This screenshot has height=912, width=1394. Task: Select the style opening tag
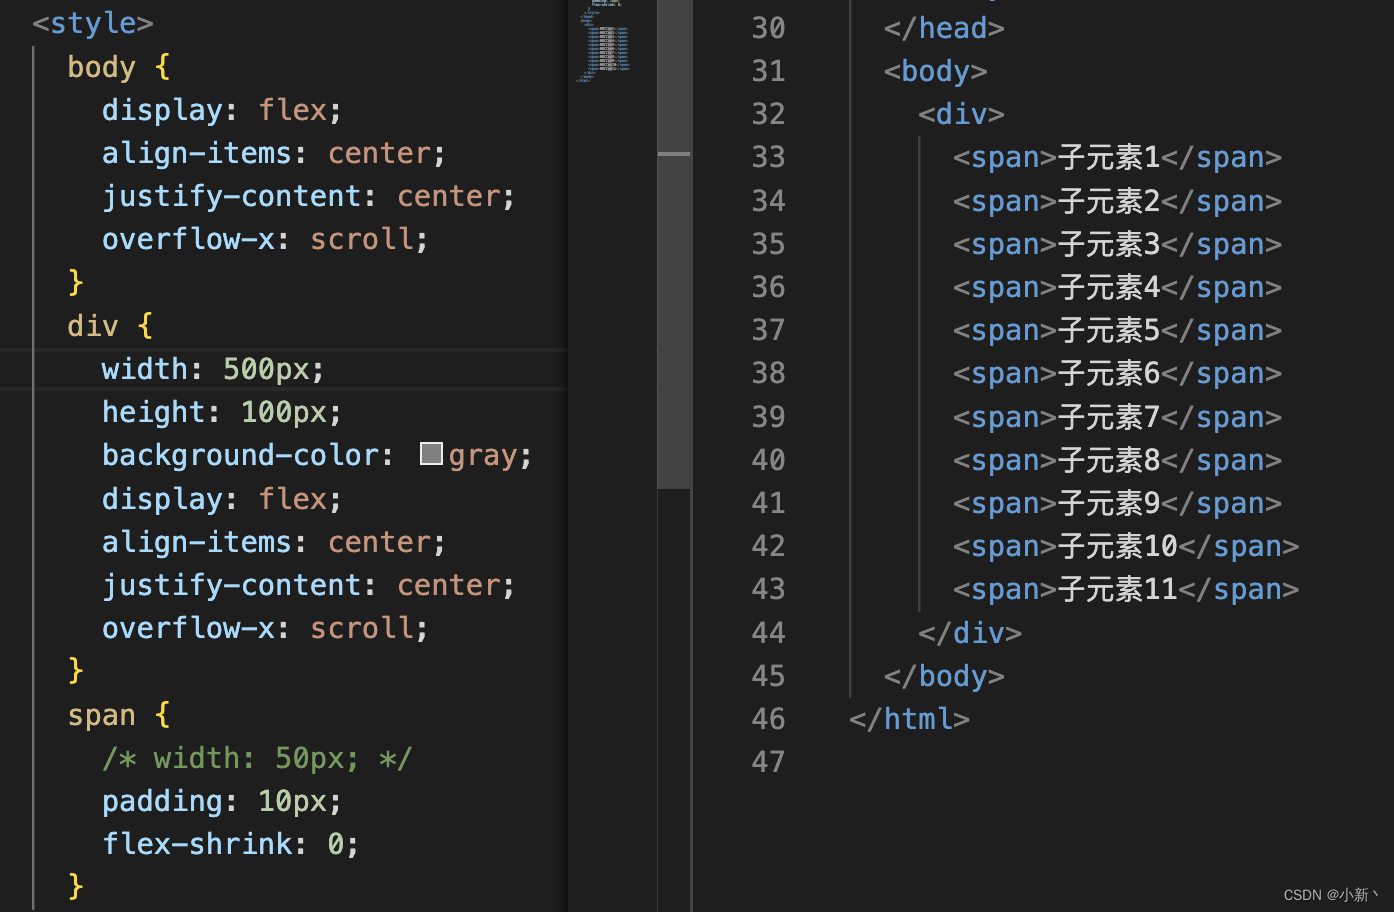click(92, 22)
